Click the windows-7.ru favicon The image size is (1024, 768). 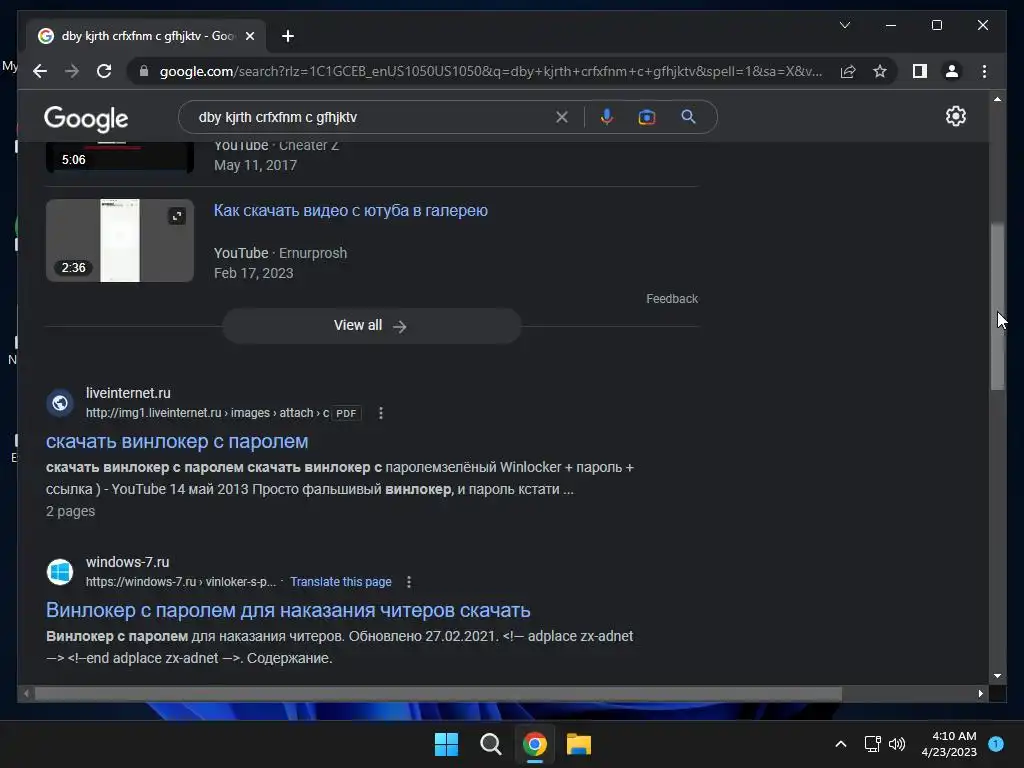60,572
